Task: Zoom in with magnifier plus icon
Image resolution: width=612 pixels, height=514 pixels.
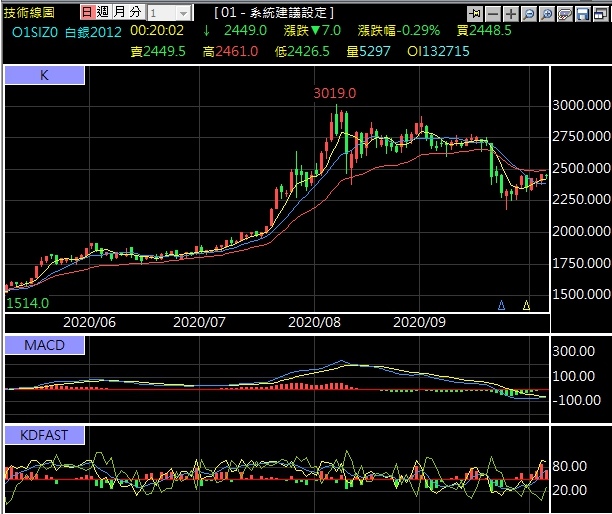Action: click(547, 14)
